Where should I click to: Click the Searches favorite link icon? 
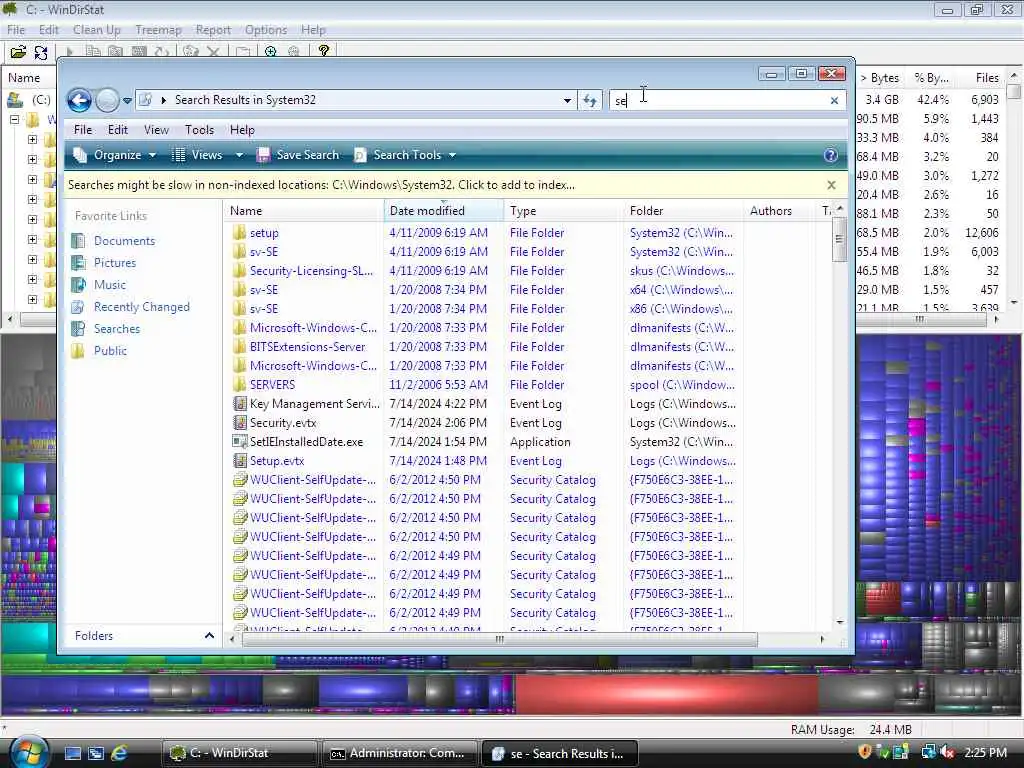(x=78, y=328)
